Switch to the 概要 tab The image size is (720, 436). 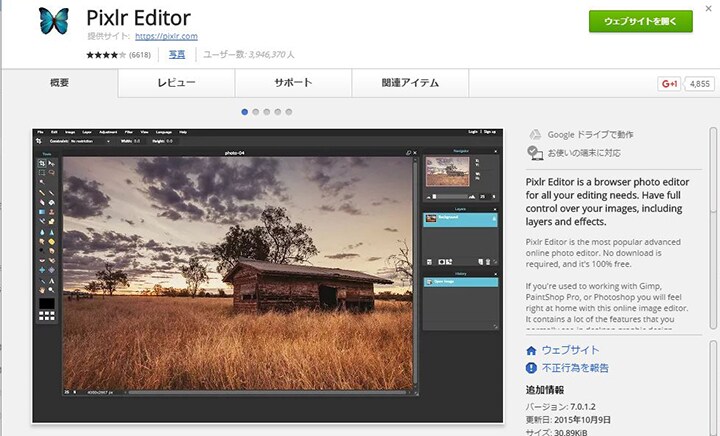[x=59, y=83]
